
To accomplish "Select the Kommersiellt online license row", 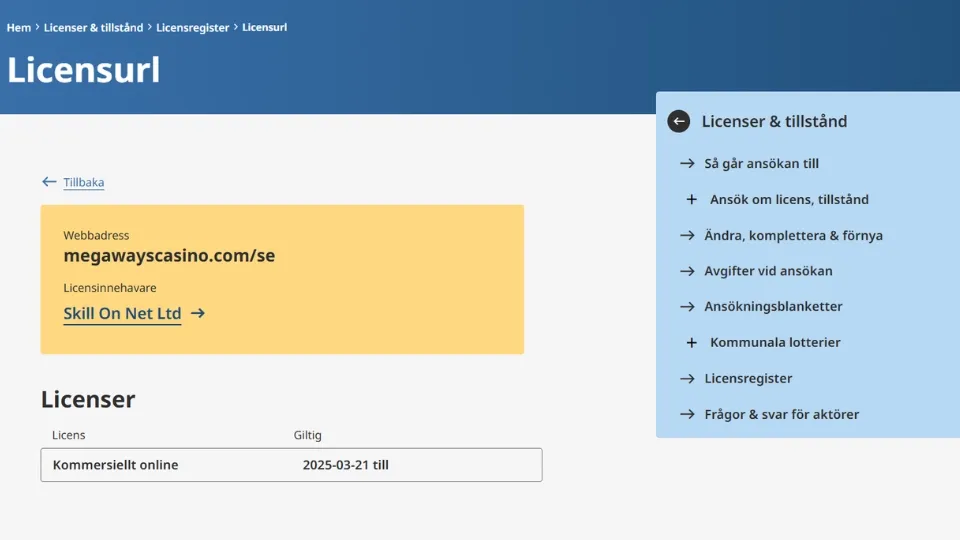I will (291, 465).
